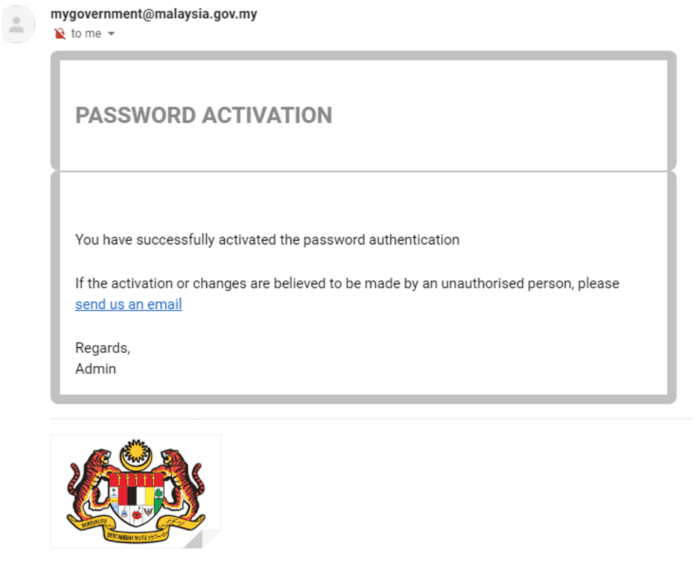Screen dimensions: 700x575
Task: Click the divider line above the attachment
Action: (x=370, y=419)
